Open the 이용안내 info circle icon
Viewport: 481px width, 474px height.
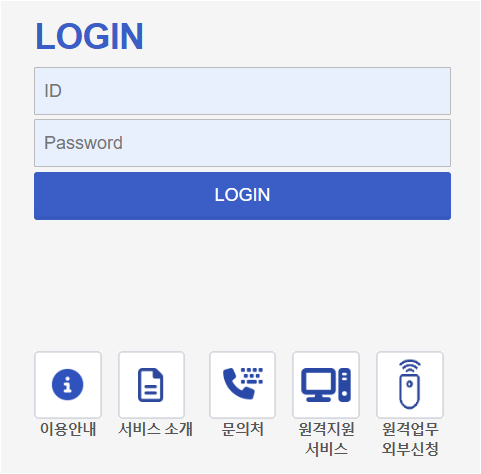tap(68, 385)
